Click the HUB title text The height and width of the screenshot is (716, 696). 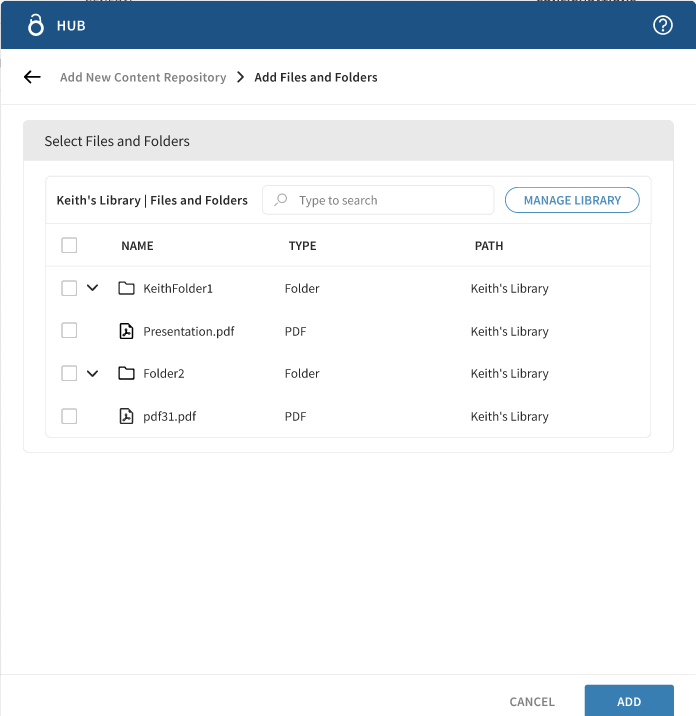(x=71, y=26)
